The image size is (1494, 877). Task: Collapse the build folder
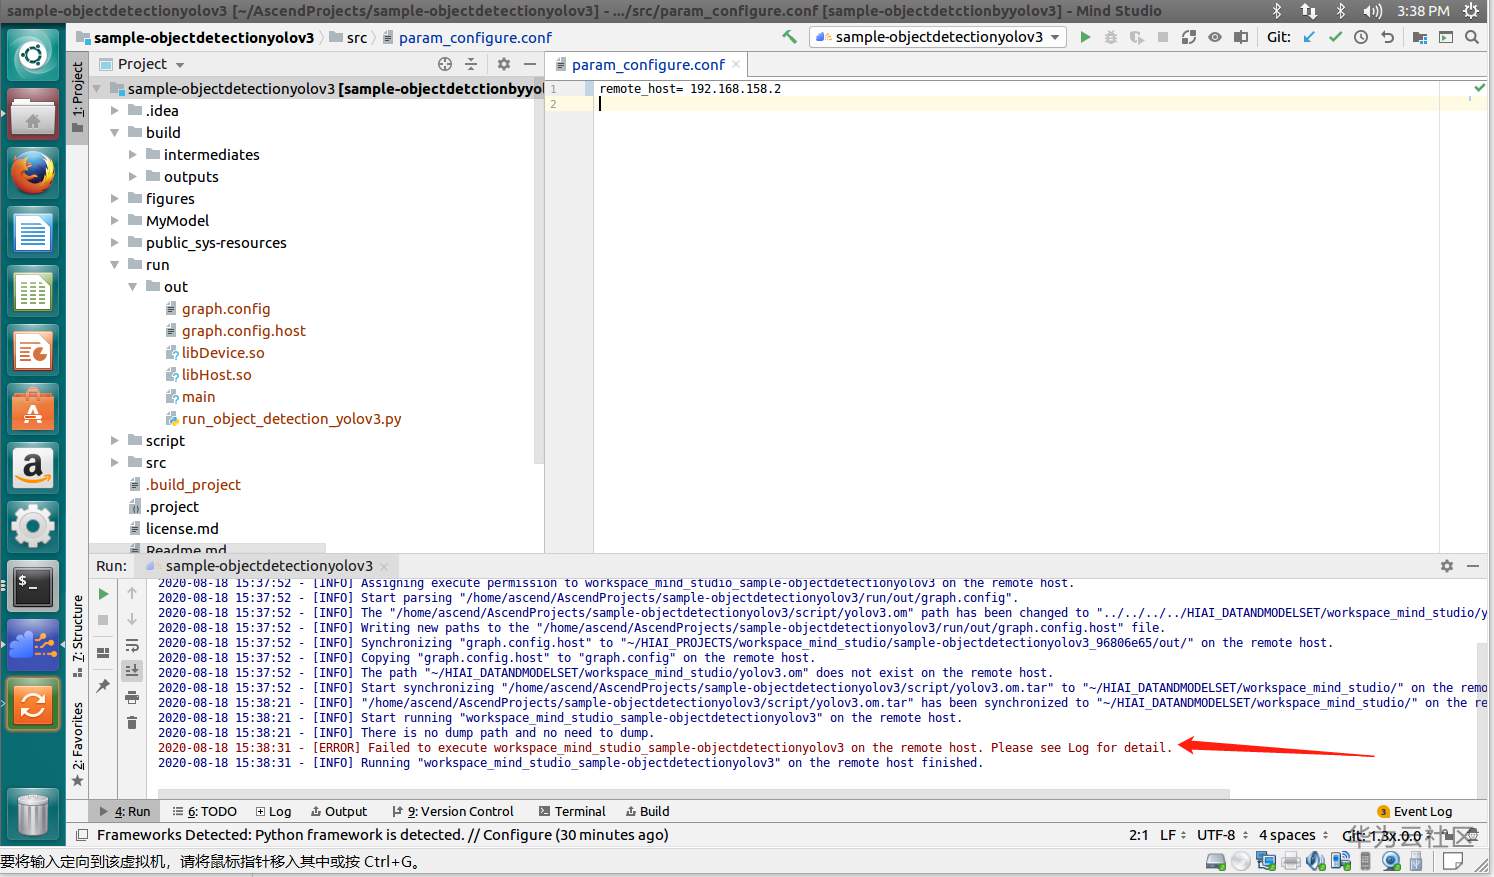(115, 133)
